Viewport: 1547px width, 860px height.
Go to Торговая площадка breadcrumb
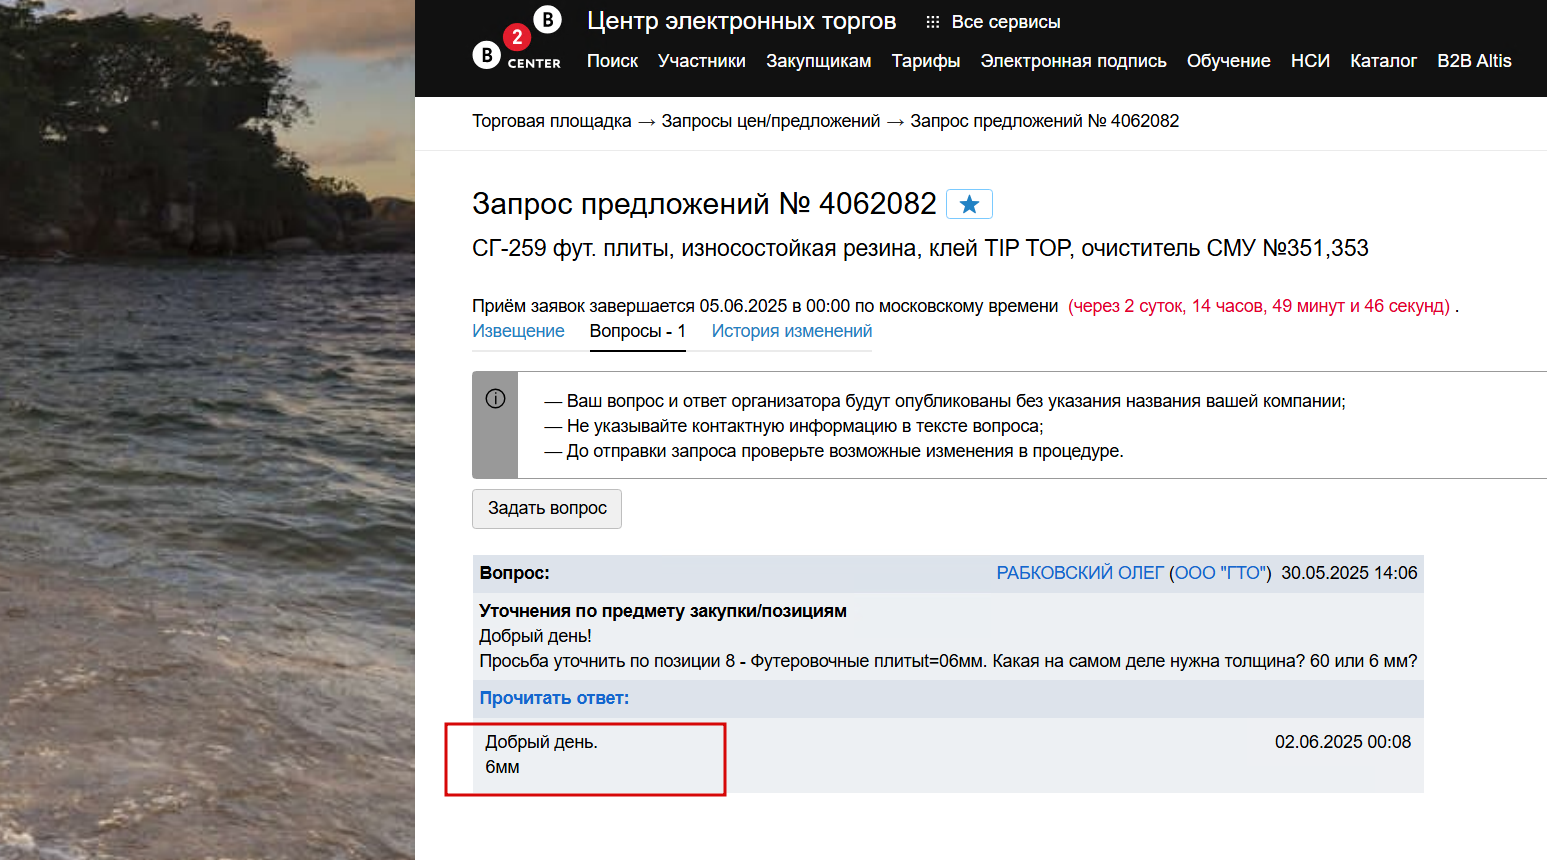pos(552,121)
